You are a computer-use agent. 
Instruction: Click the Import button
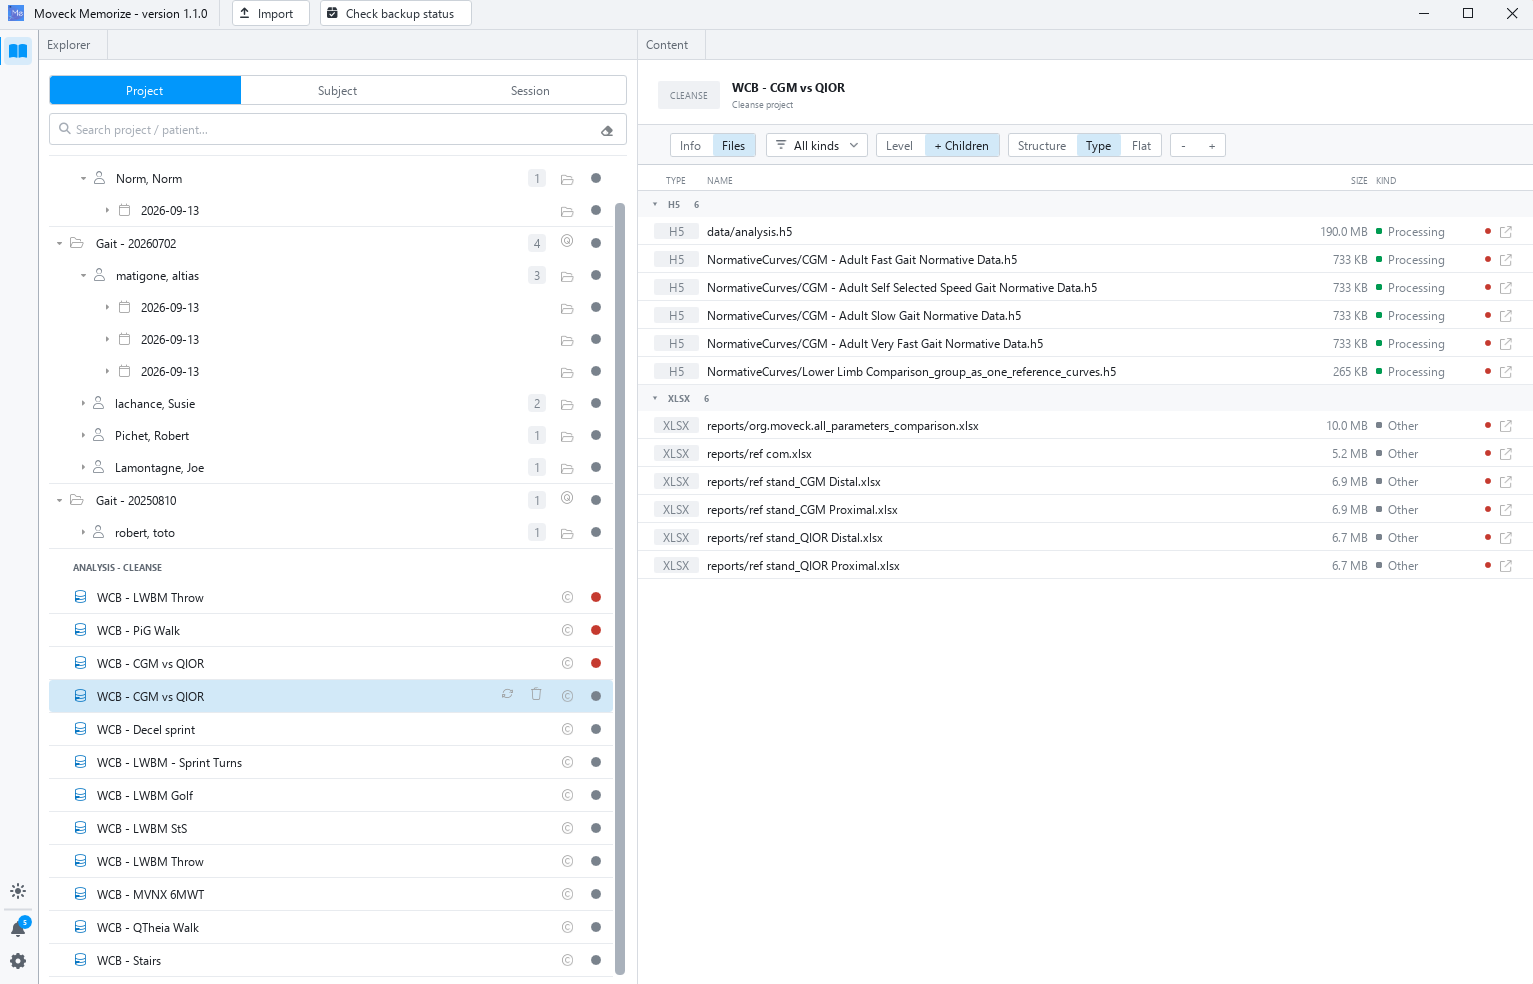tap(270, 14)
